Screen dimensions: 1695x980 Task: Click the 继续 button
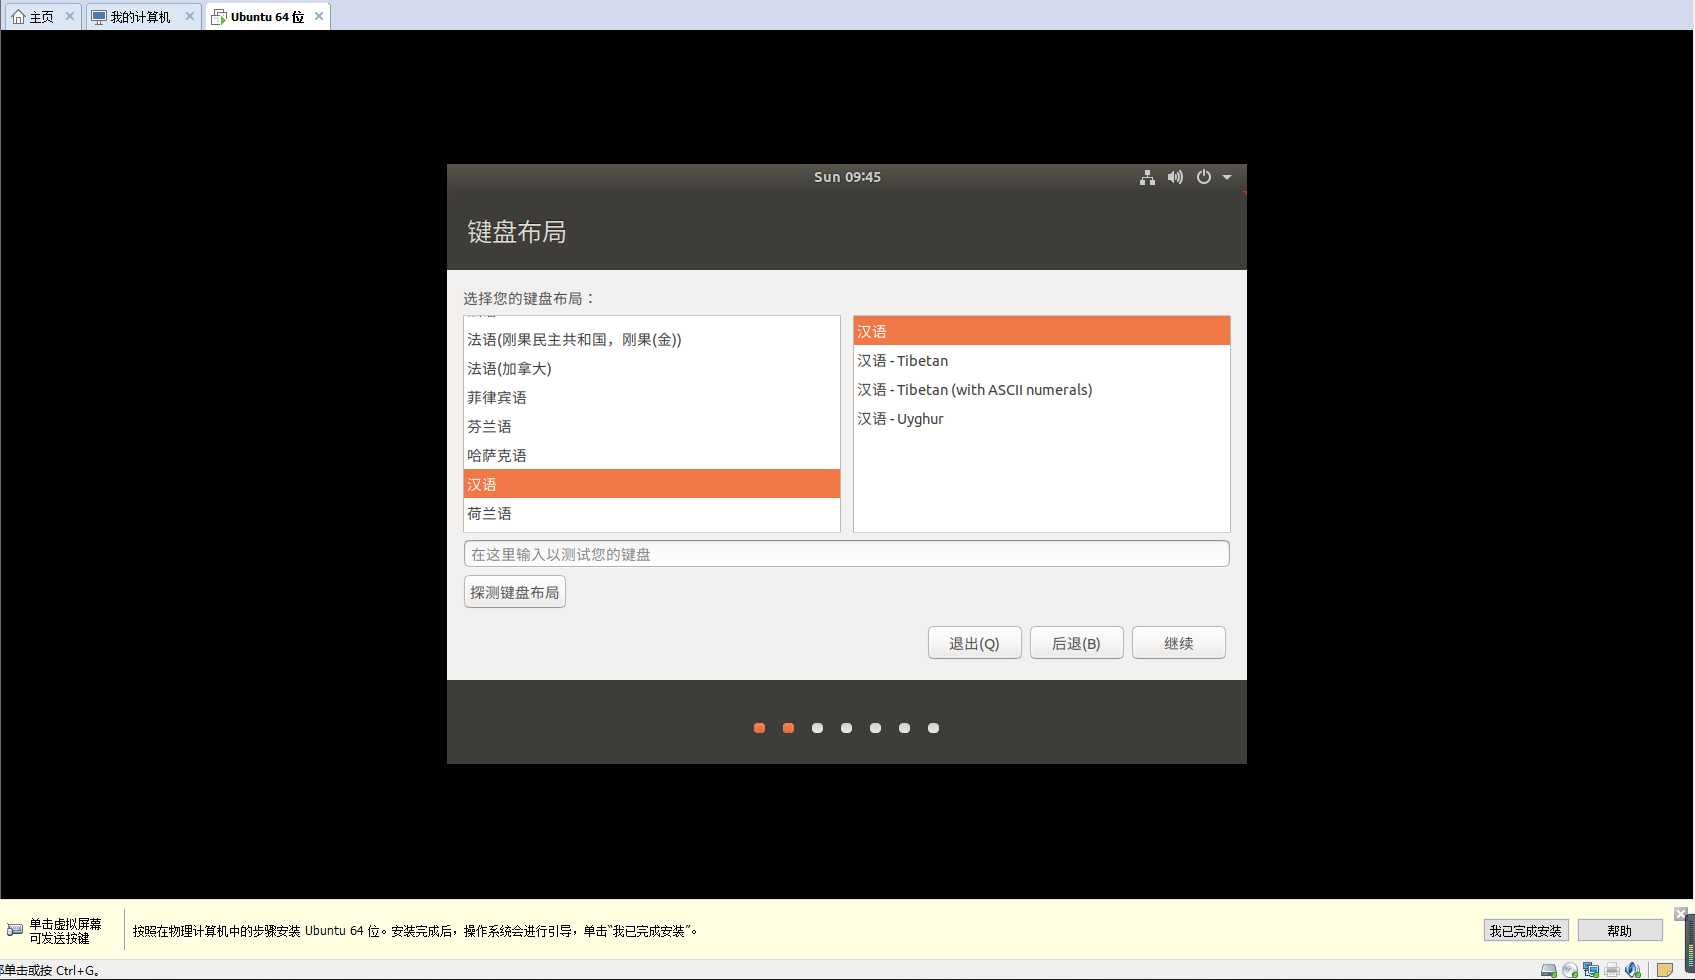[x=1179, y=643]
